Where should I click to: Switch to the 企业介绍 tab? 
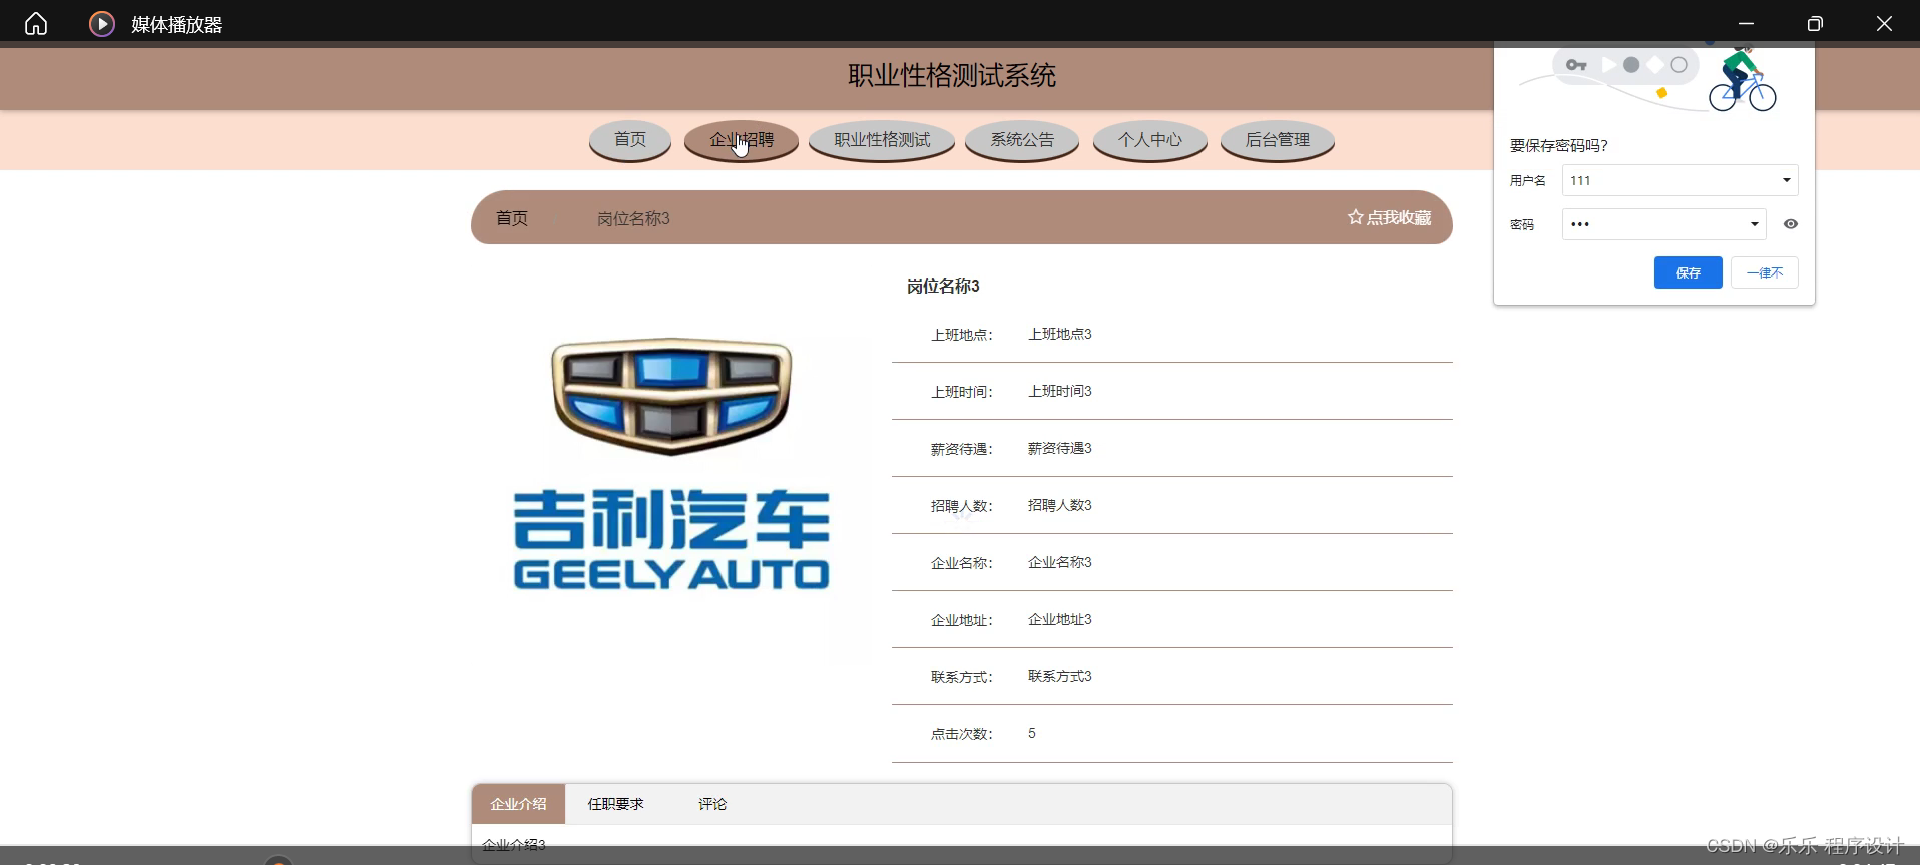518,804
